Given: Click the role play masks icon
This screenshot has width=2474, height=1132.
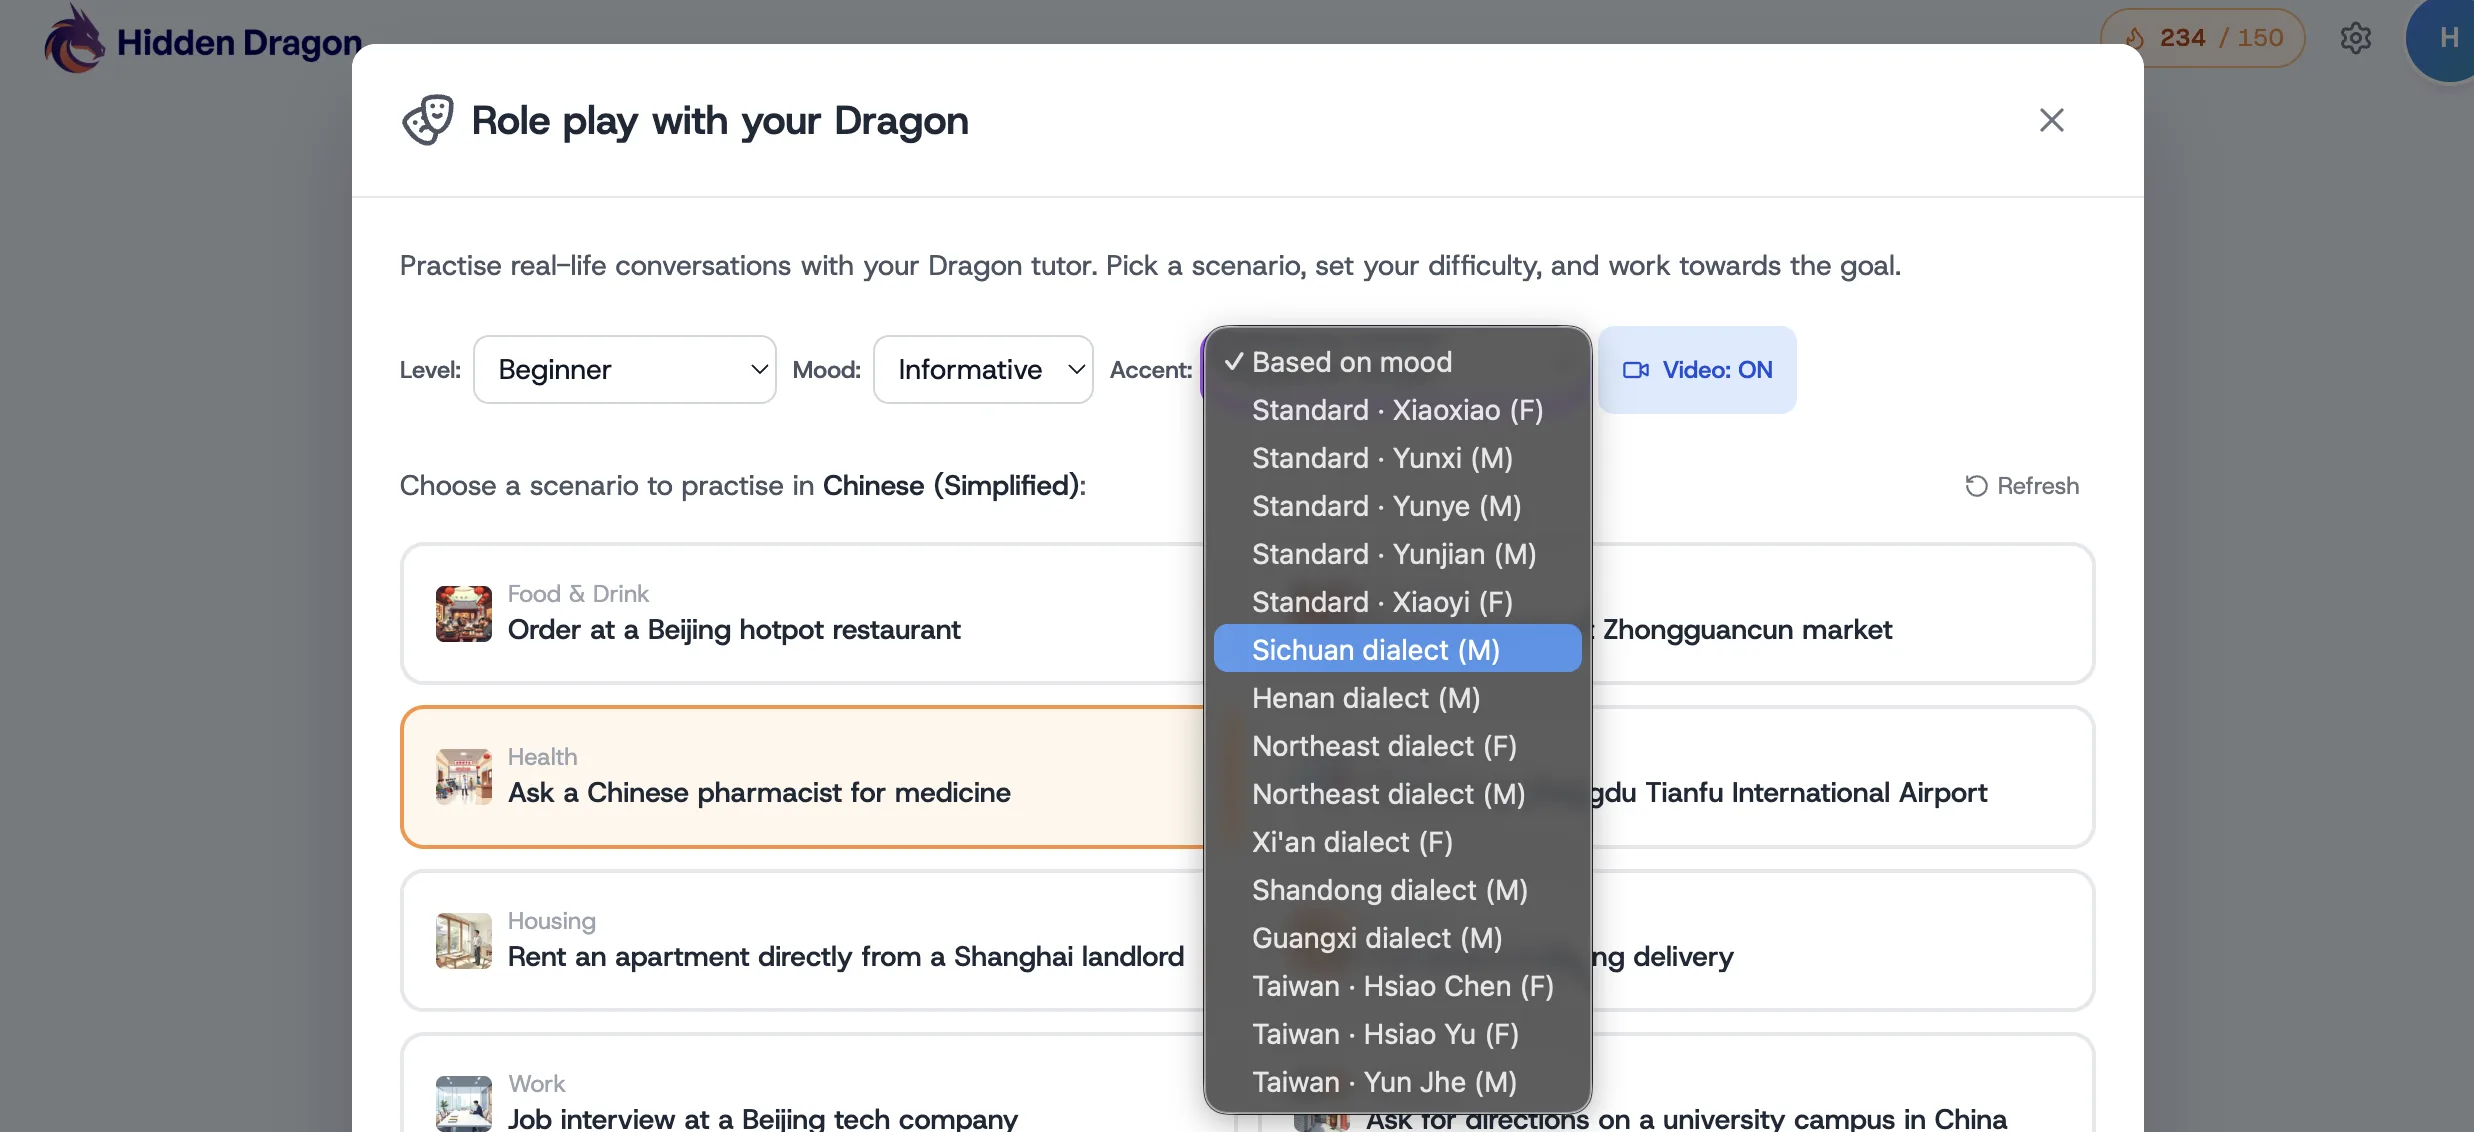Looking at the screenshot, I should tap(428, 120).
